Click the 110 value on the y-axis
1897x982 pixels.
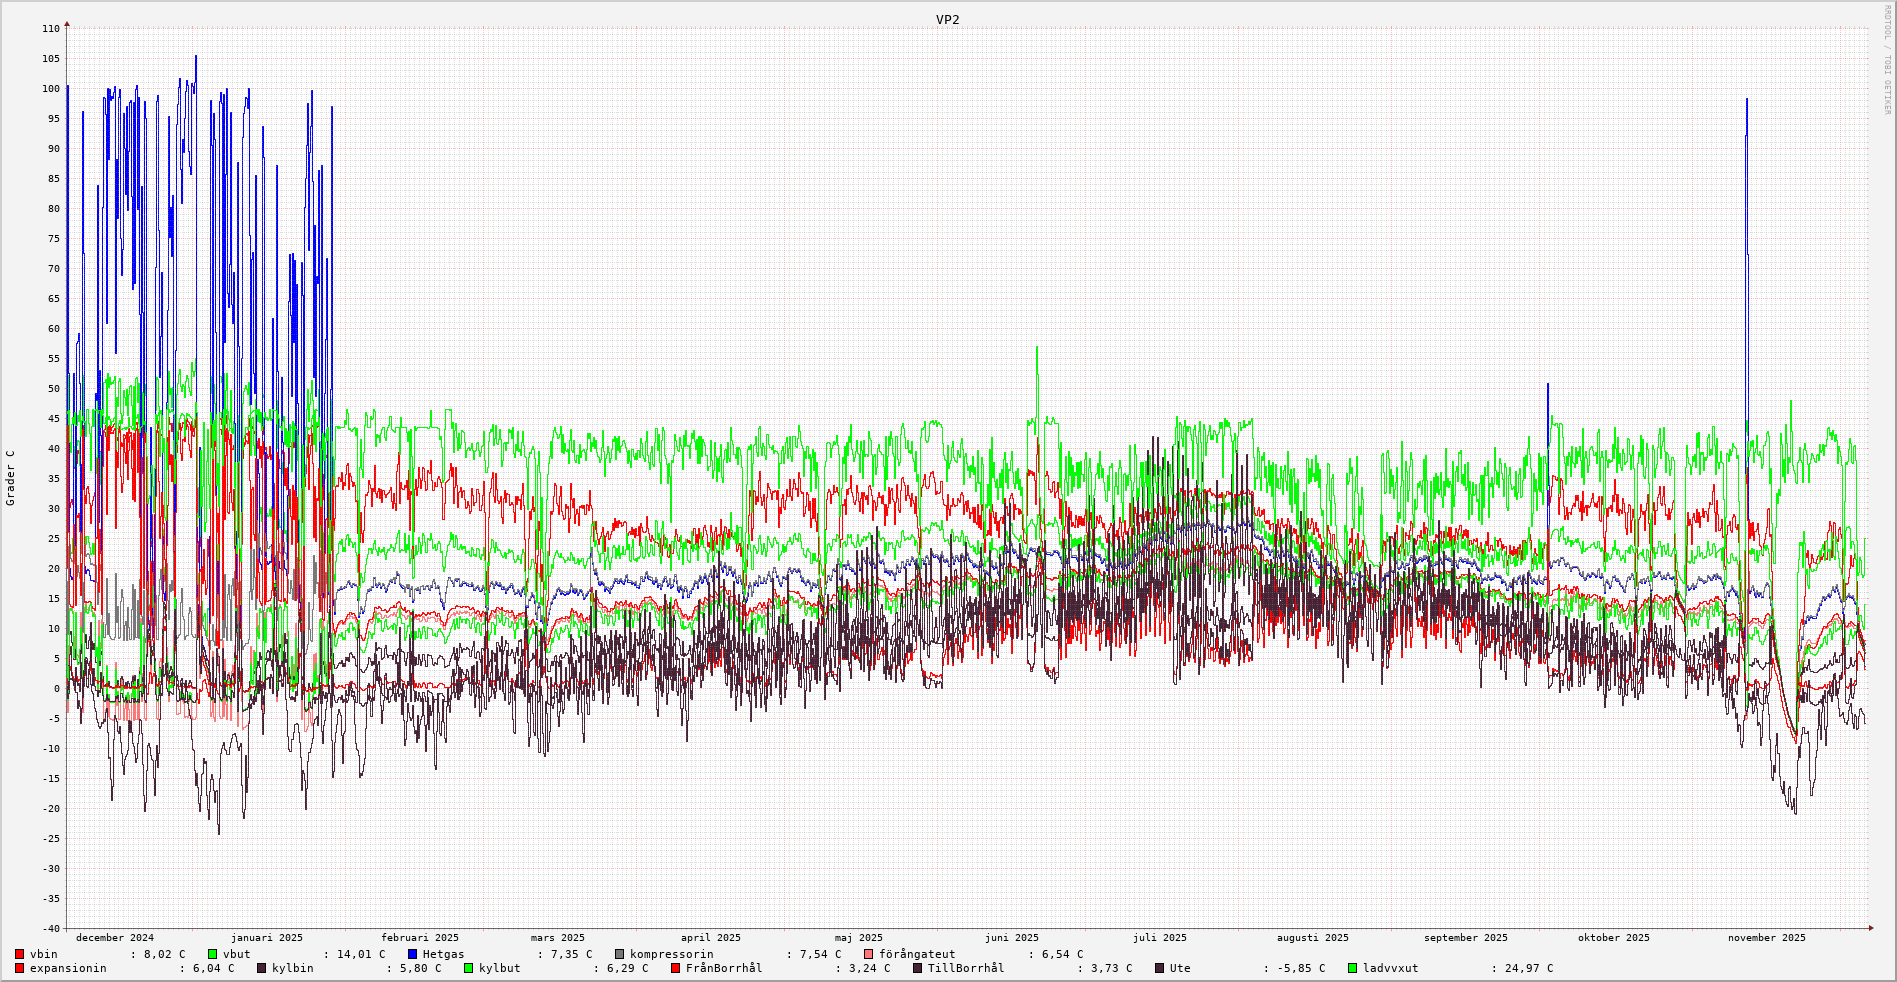point(51,29)
